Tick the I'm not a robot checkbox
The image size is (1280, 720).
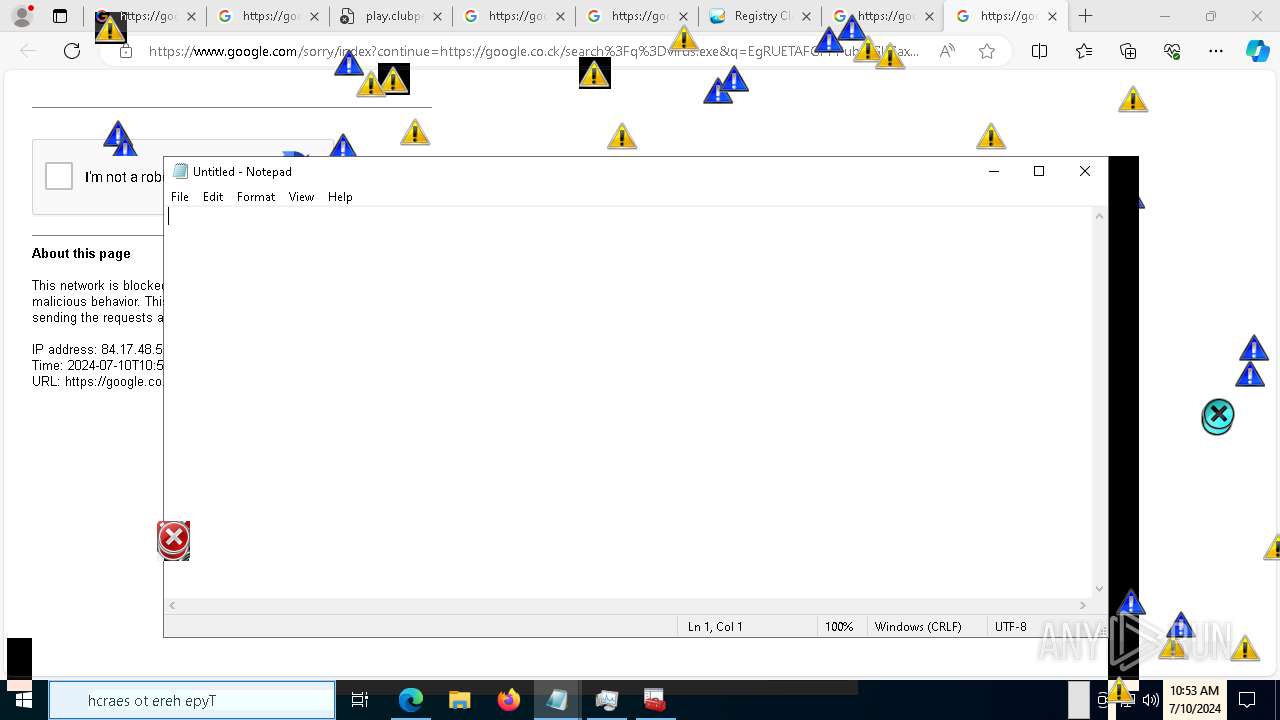pyautogui.click(x=59, y=176)
